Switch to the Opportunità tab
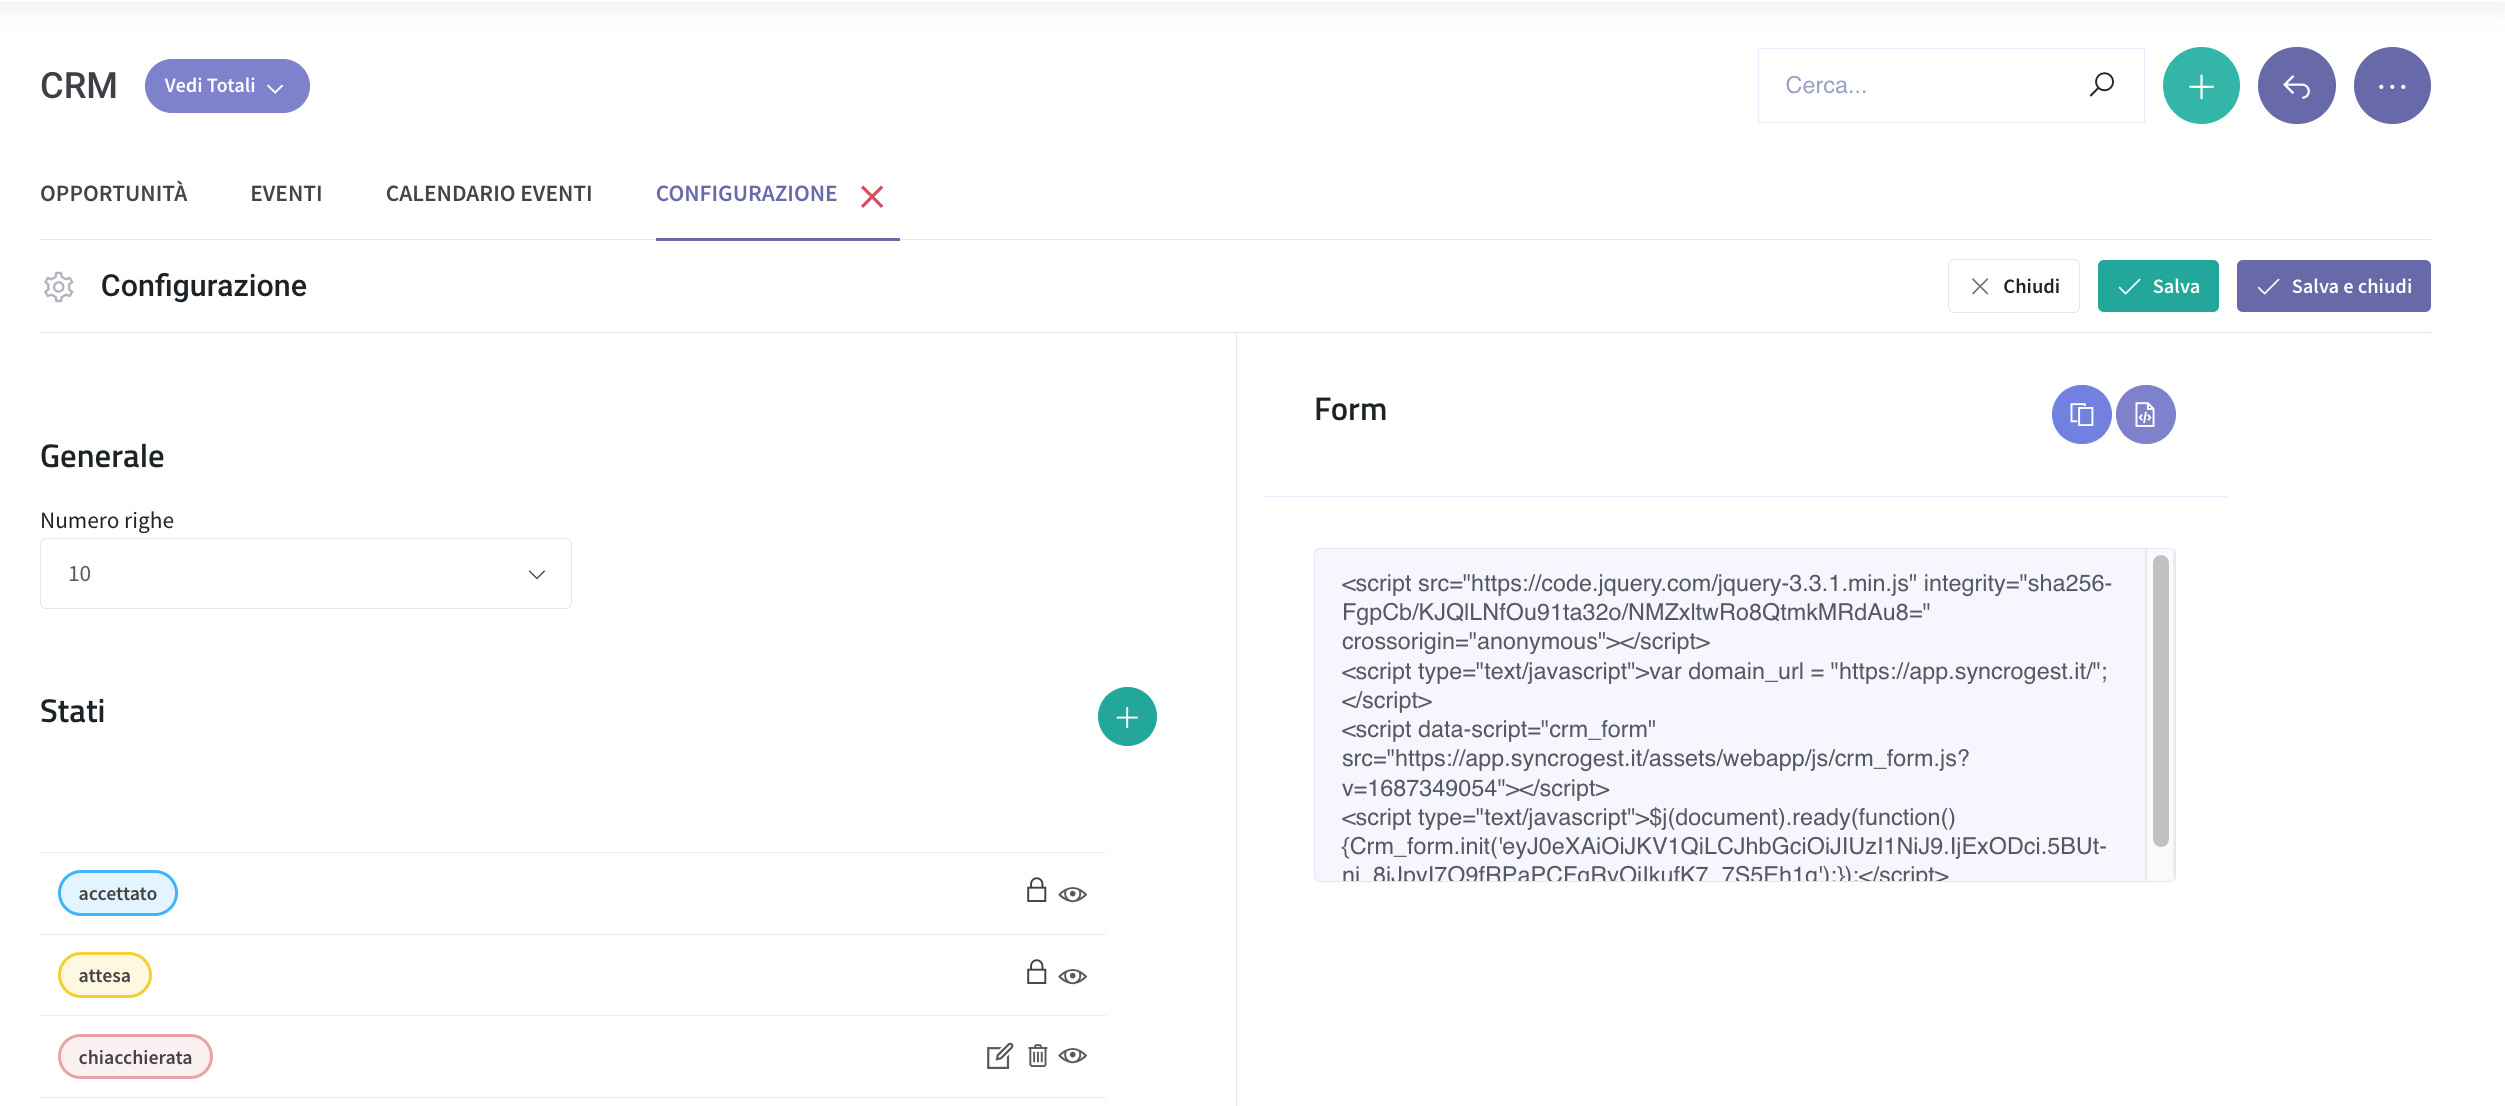The image size is (2505, 1106). tap(114, 194)
